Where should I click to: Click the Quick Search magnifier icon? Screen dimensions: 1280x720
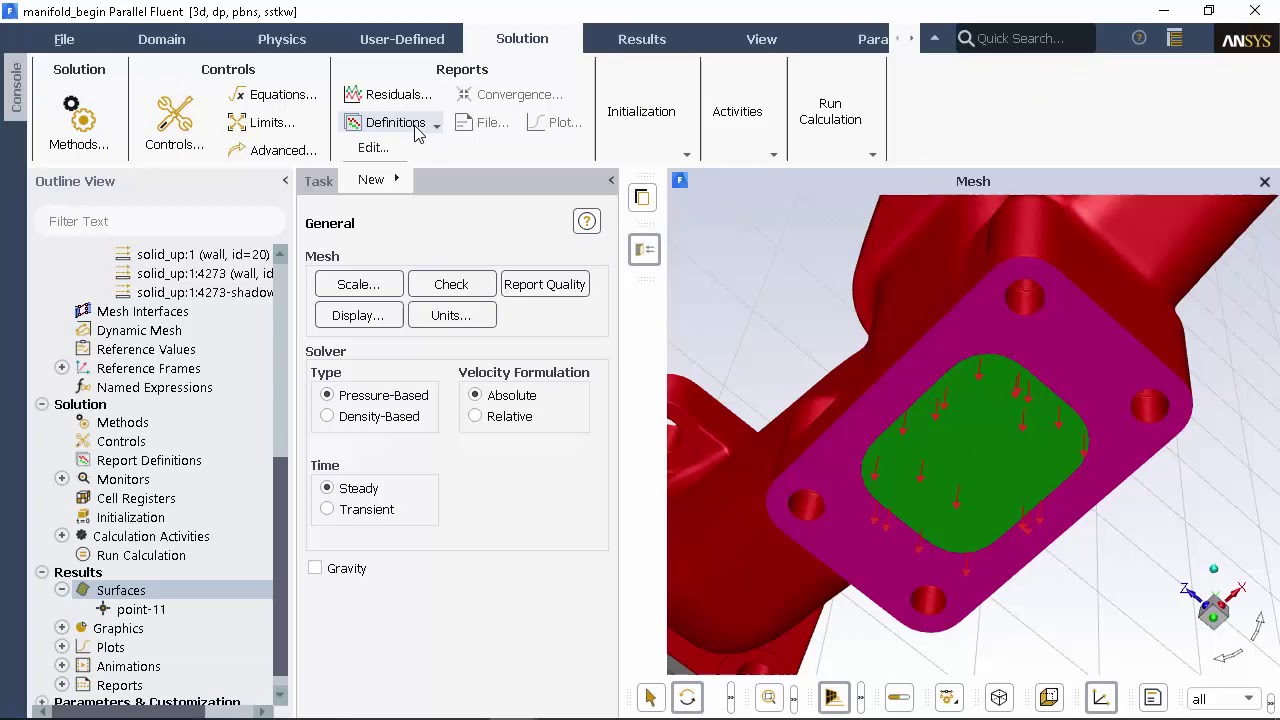(x=966, y=38)
